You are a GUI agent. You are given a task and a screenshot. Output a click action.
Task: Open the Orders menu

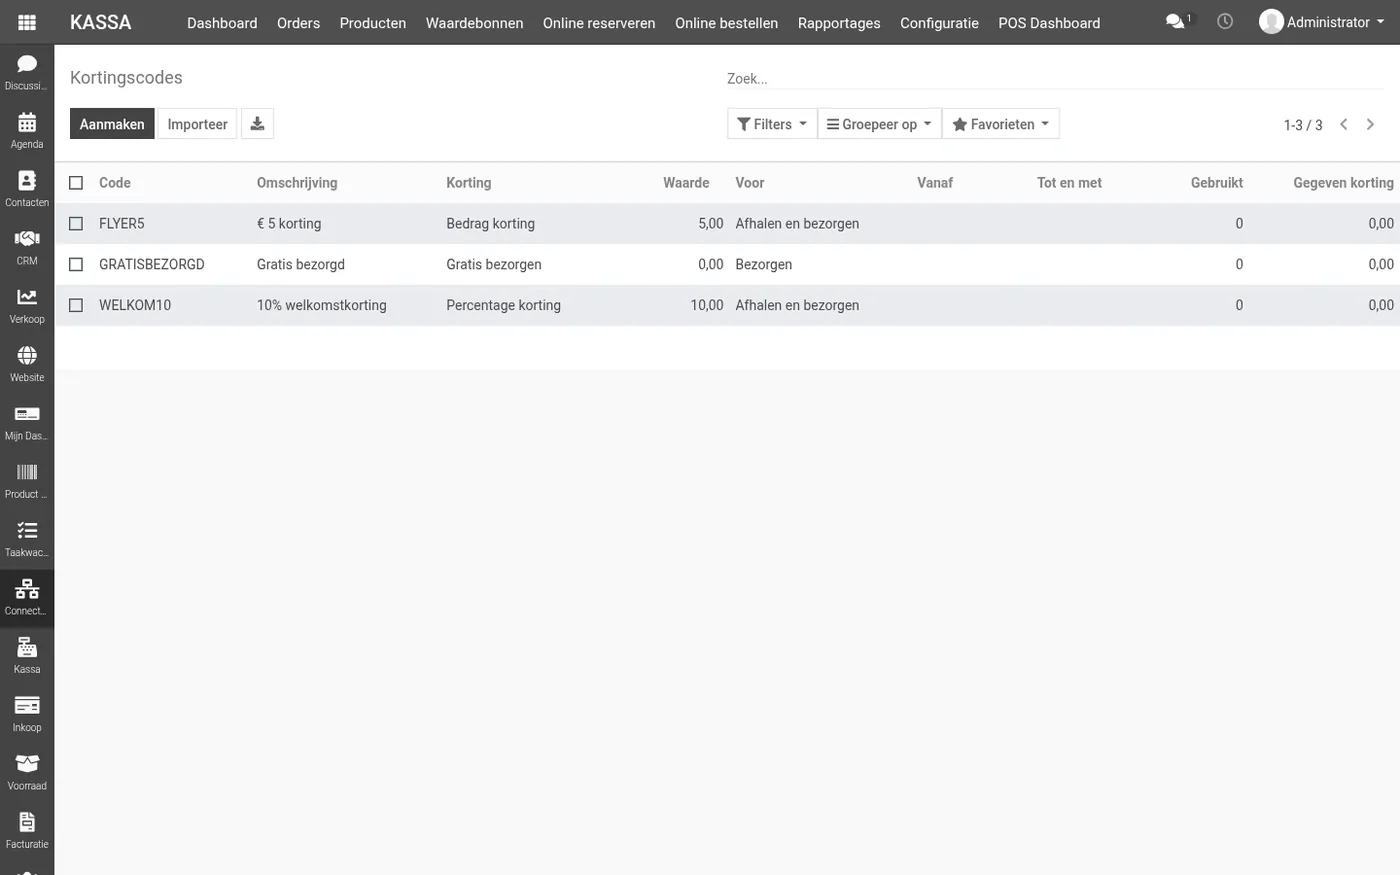pyautogui.click(x=298, y=22)
